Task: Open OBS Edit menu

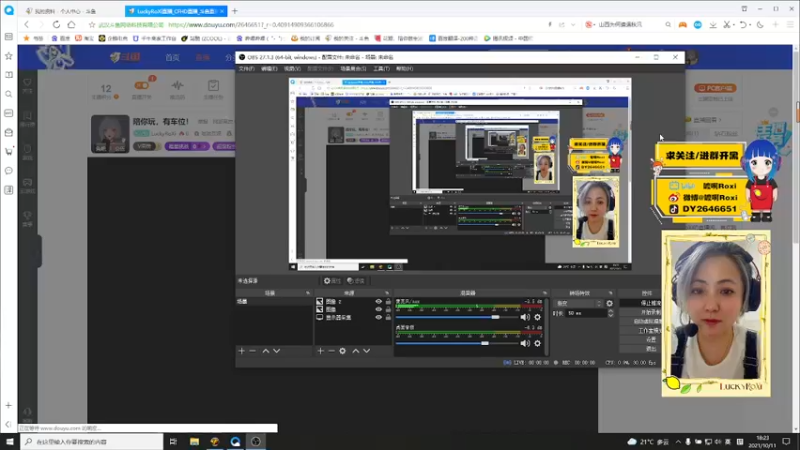Action: pos(269,68)
